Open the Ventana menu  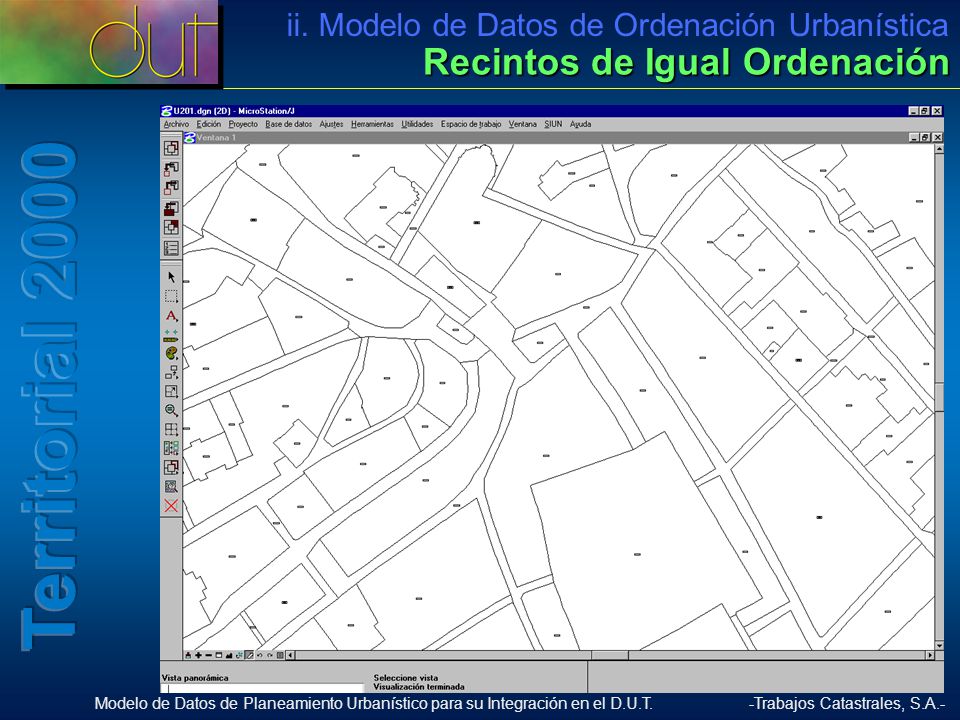point(522,124)
